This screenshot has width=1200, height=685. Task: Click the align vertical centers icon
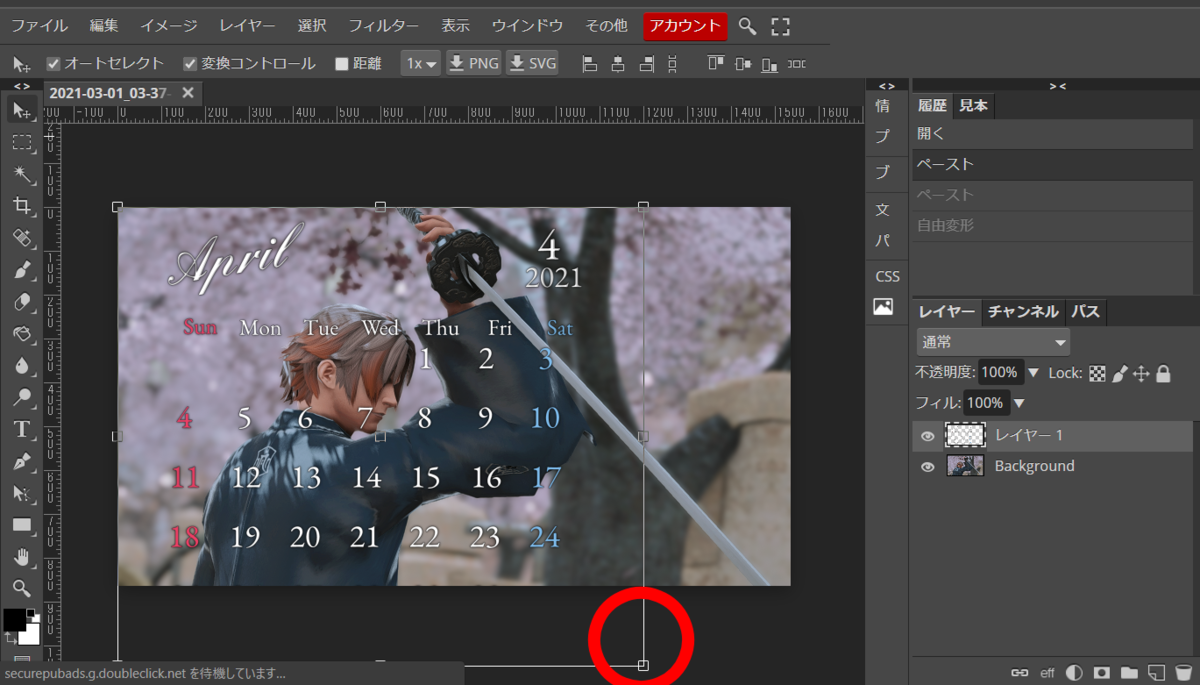(x=742, y=64)
